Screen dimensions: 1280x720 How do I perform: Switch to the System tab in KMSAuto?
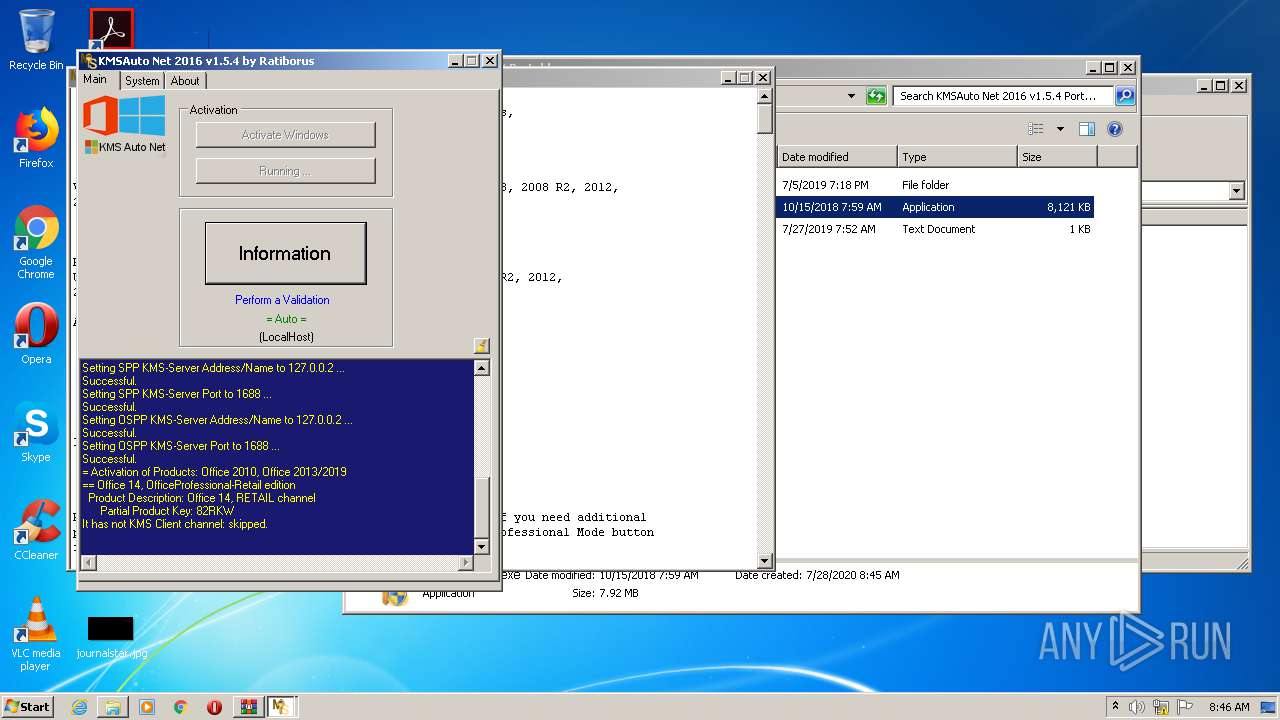pos(141,81)
